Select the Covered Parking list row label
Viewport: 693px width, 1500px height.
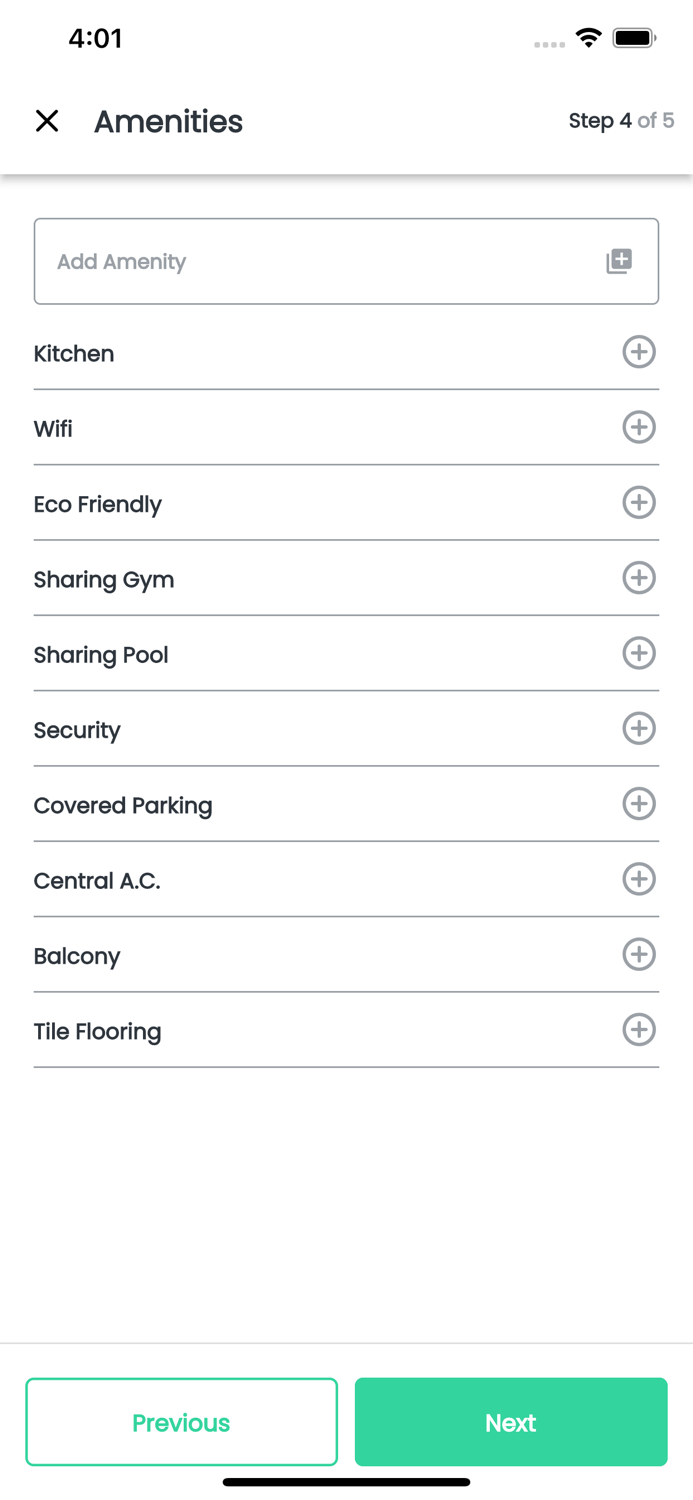click(123, 806)
